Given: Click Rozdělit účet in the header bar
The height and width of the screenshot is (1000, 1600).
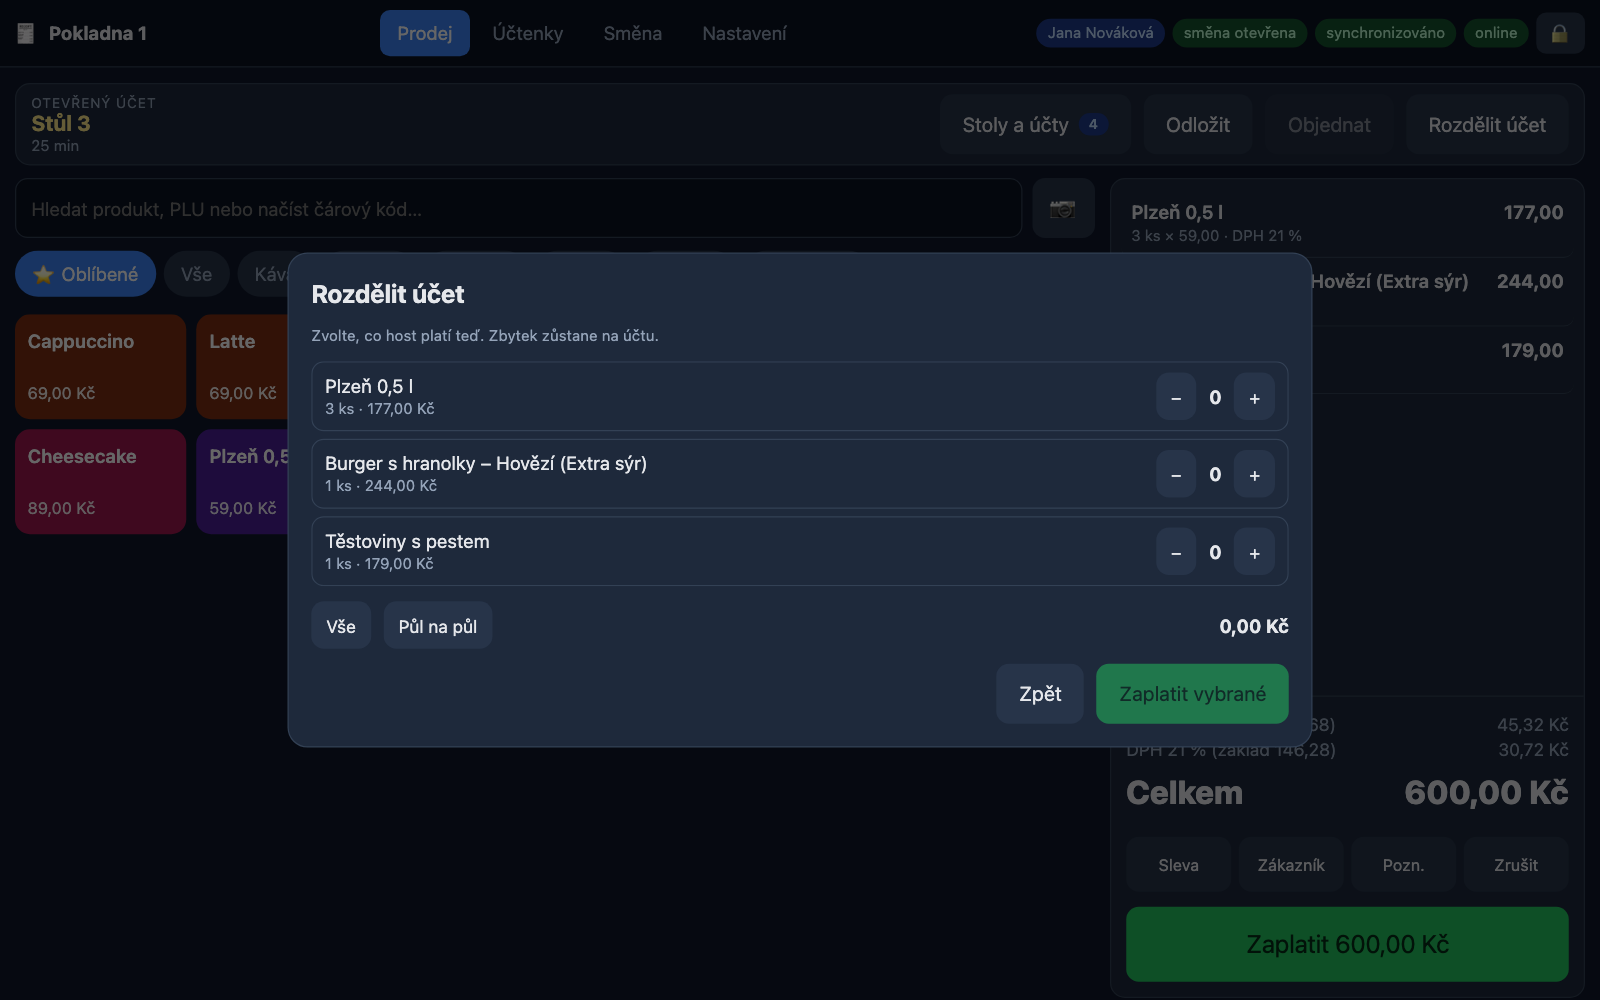Looking at the screenshot, I should (x=1487, y=125).
